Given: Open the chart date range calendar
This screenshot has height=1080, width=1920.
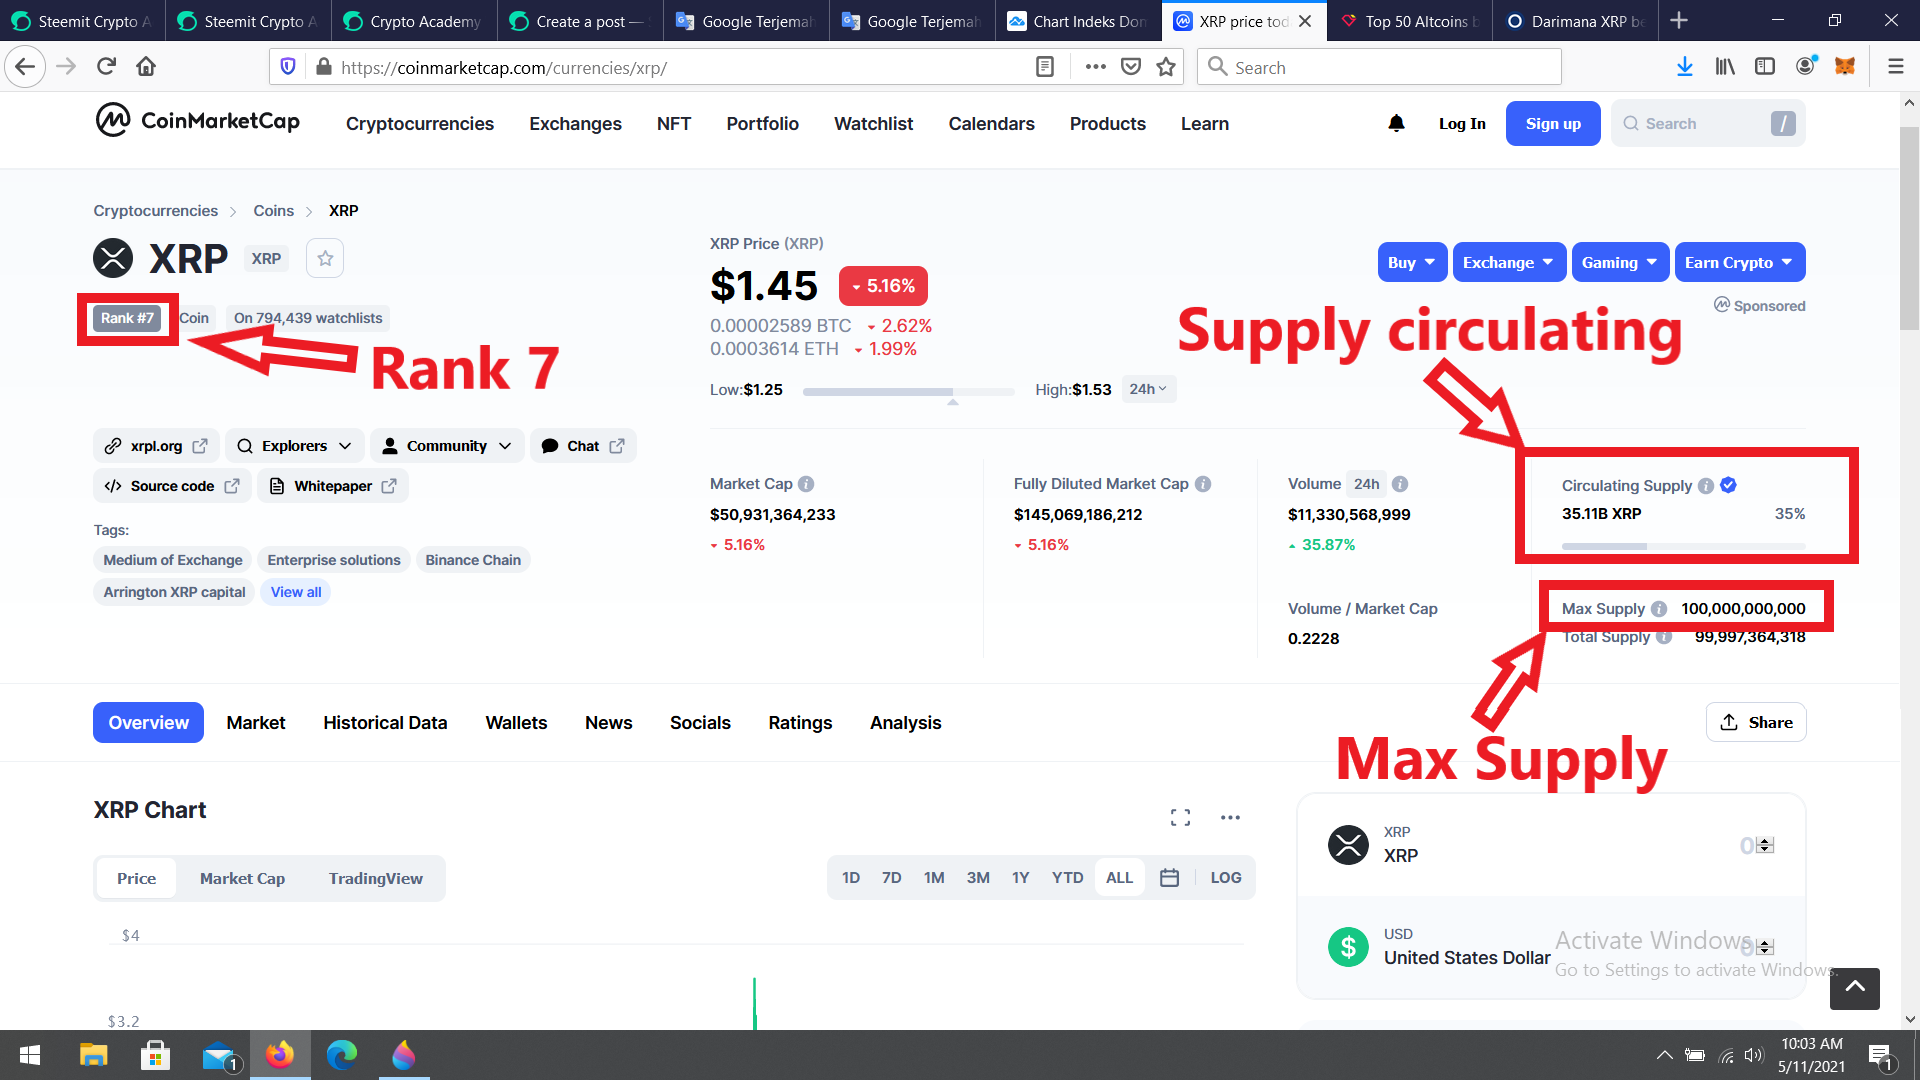Looking at the screenshot, I should 1169,878.
